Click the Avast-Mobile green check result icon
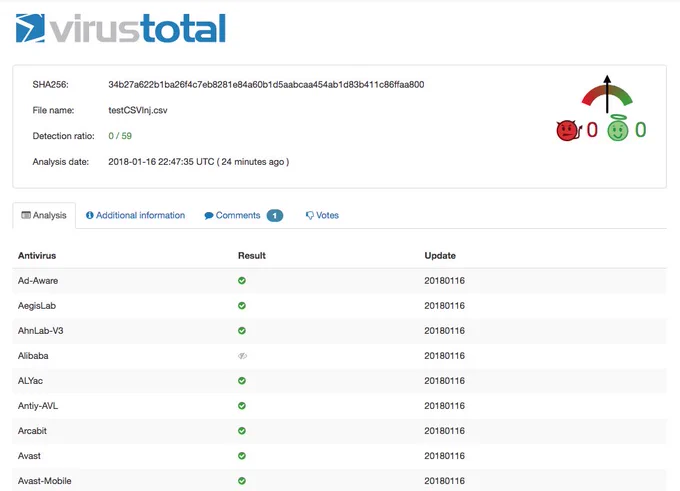 (x=242, y=481)
